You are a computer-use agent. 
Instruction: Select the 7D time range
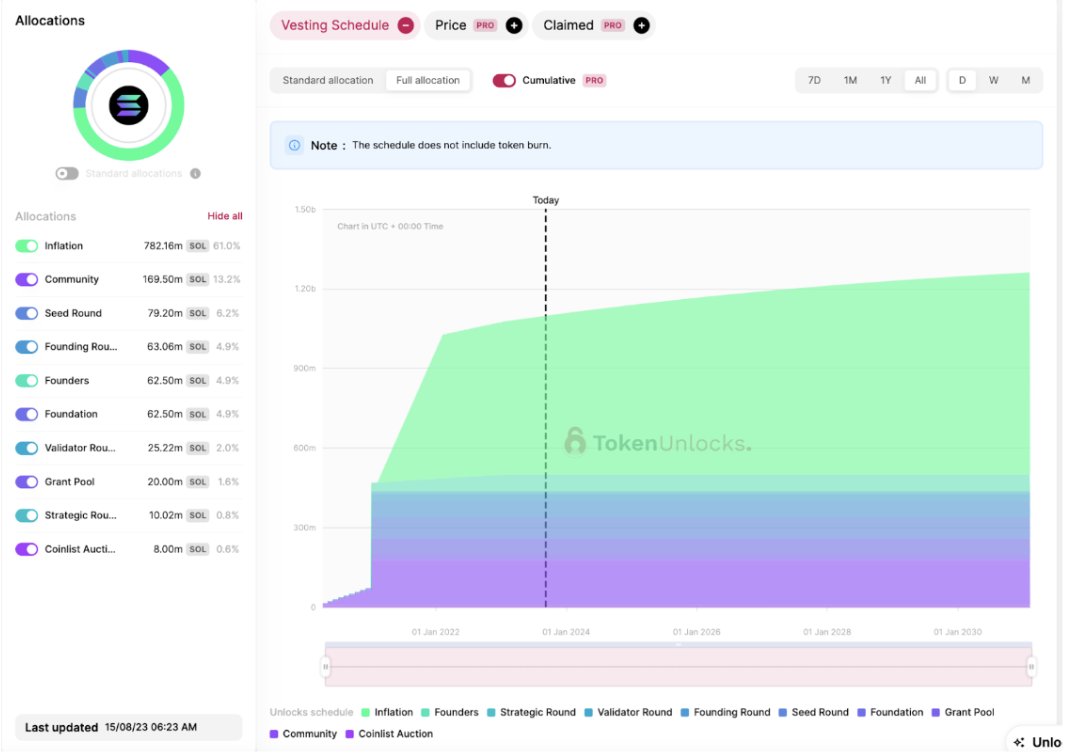pyautogui.click(x=814, y=79)
